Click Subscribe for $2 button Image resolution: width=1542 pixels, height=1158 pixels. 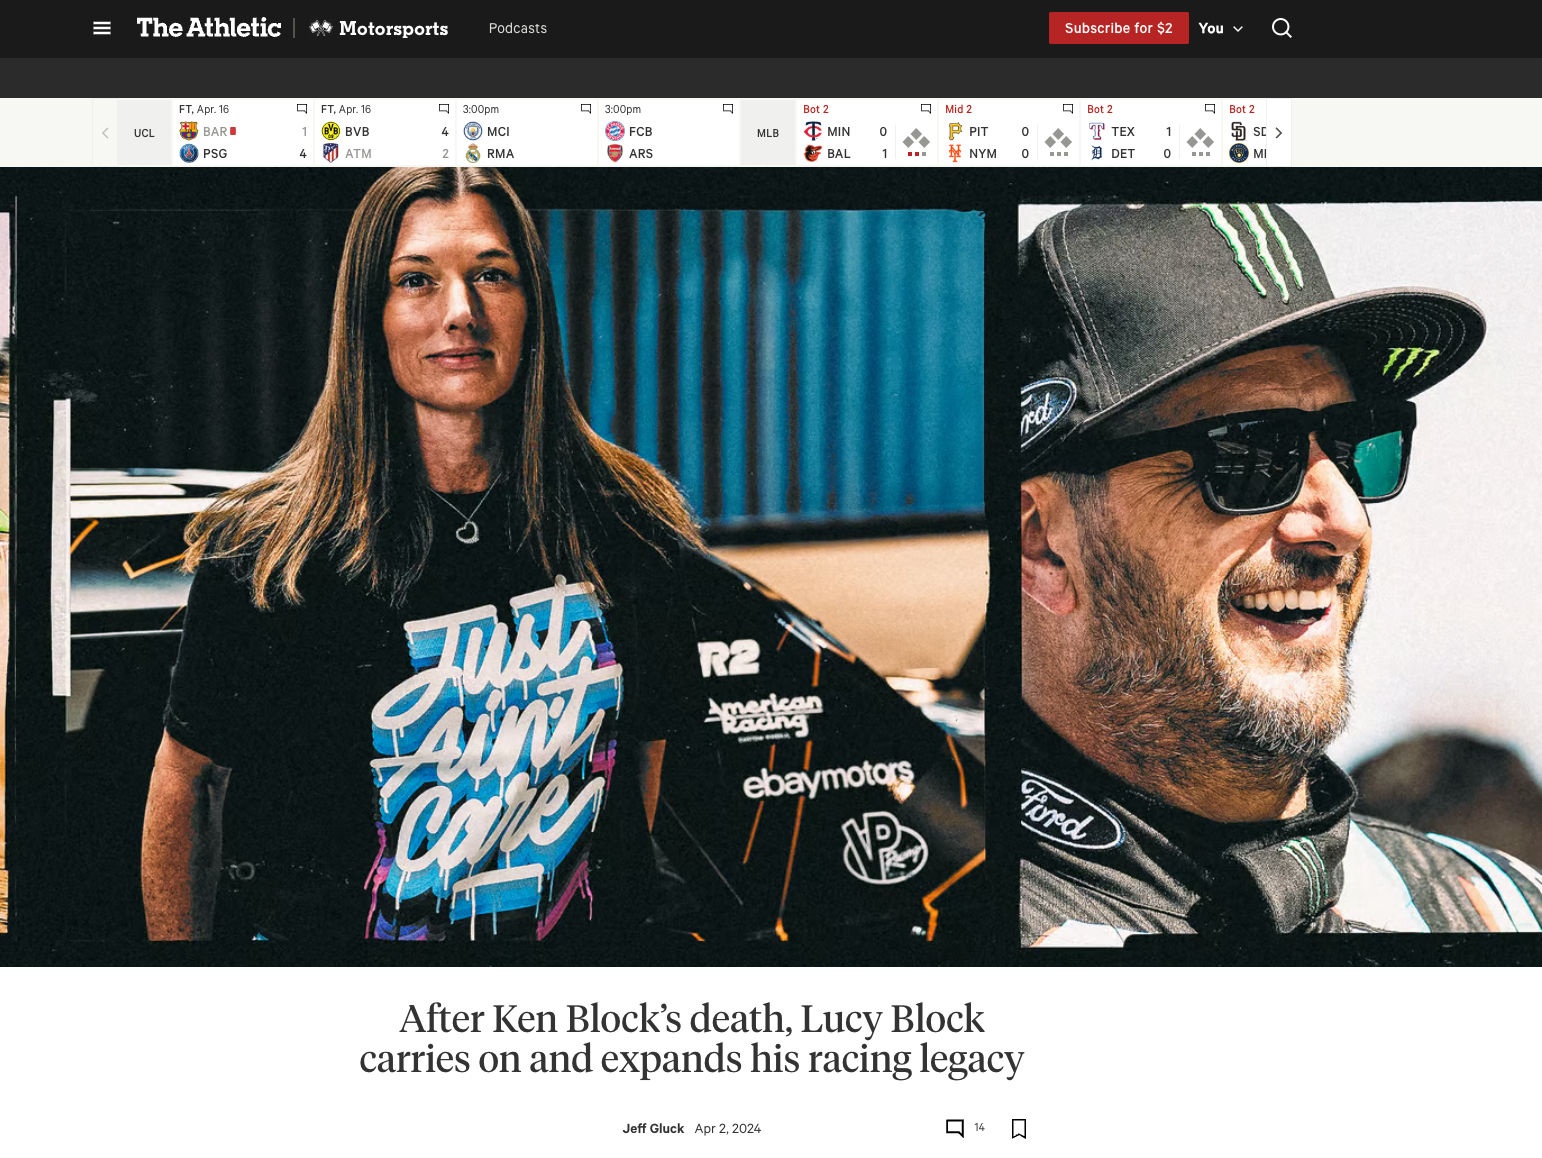pyautogui.click(x=1118, y=28)
